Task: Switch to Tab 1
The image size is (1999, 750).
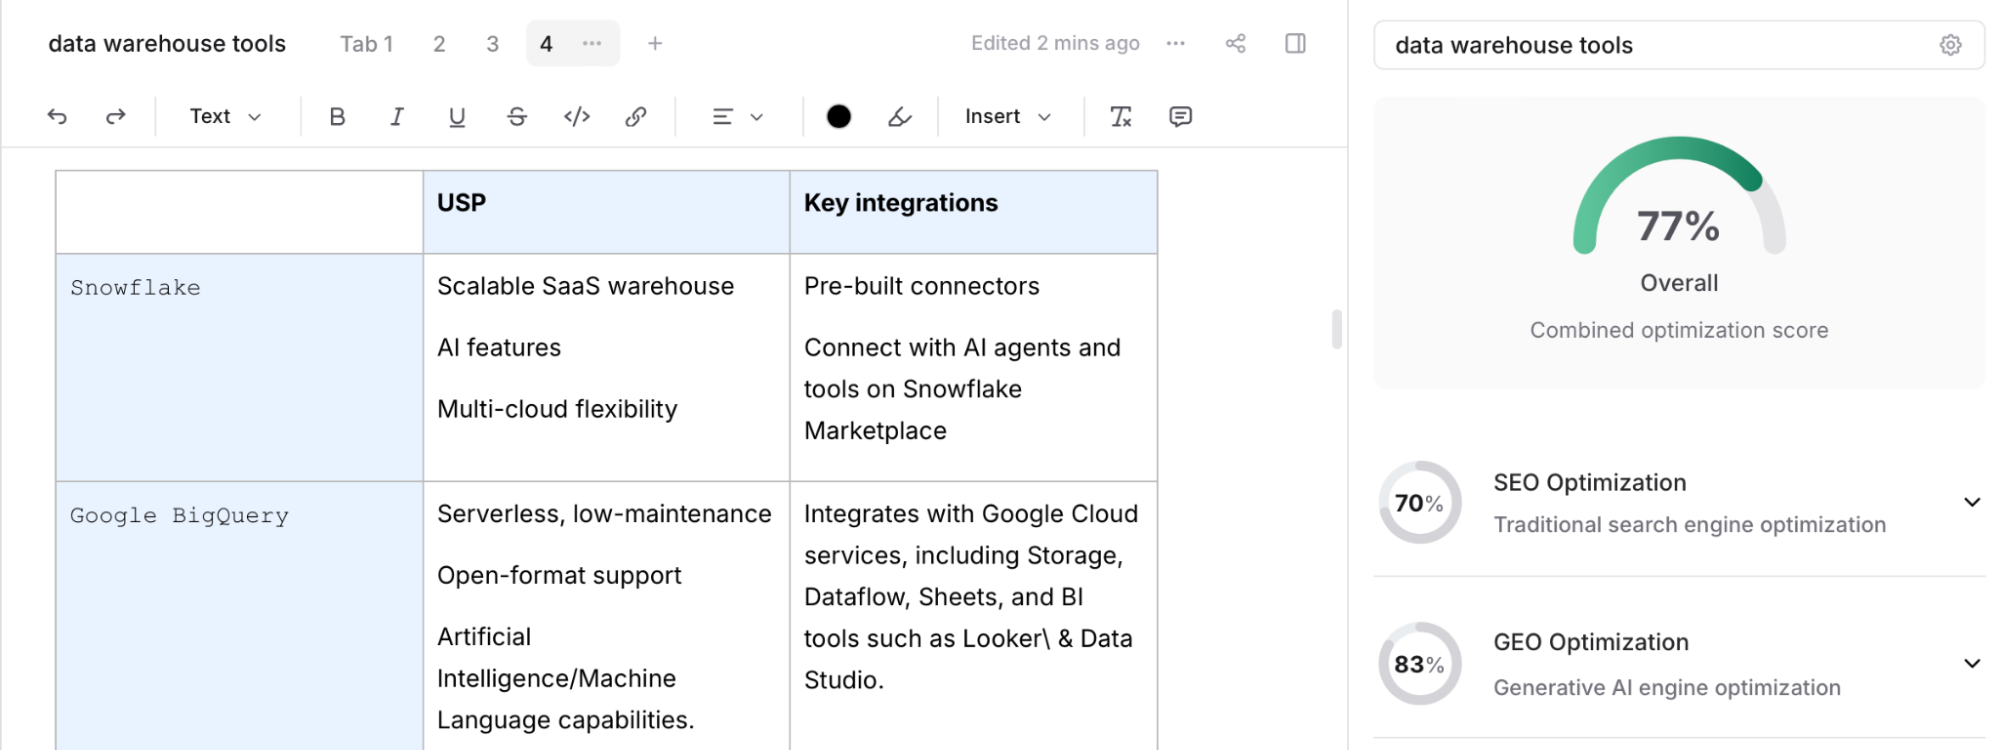Action: coord(366,44)
